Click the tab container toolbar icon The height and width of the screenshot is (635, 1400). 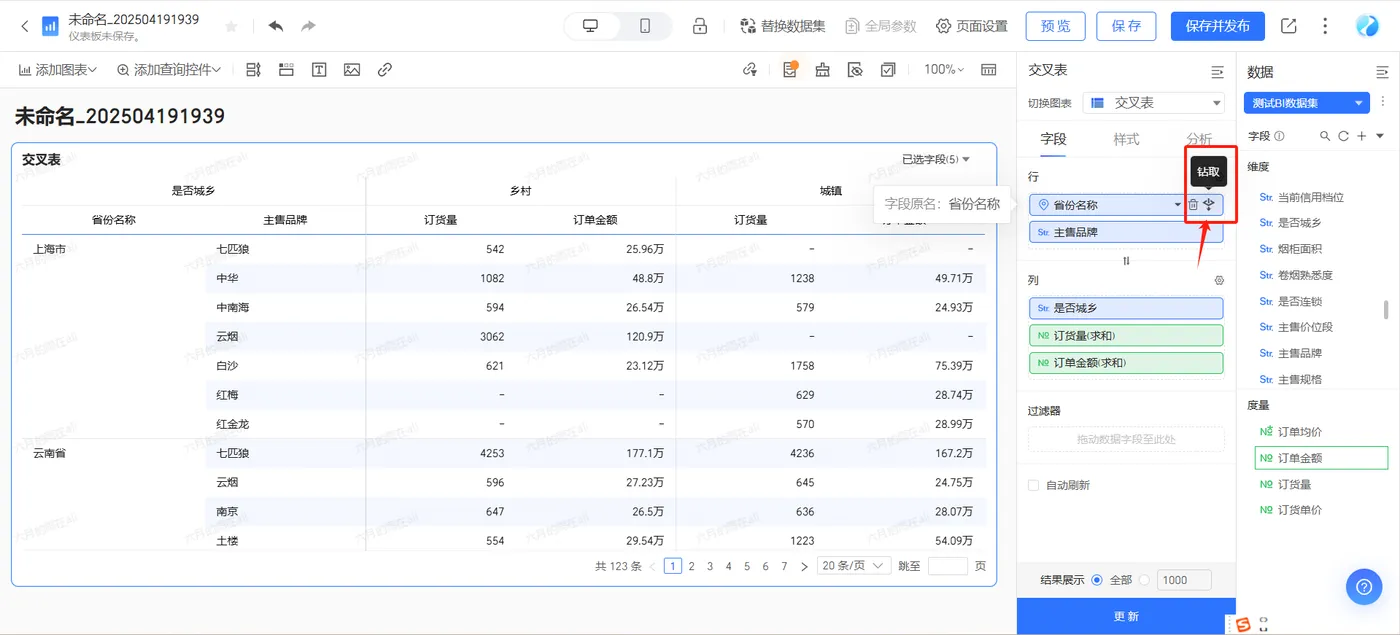tap(286, 70)
